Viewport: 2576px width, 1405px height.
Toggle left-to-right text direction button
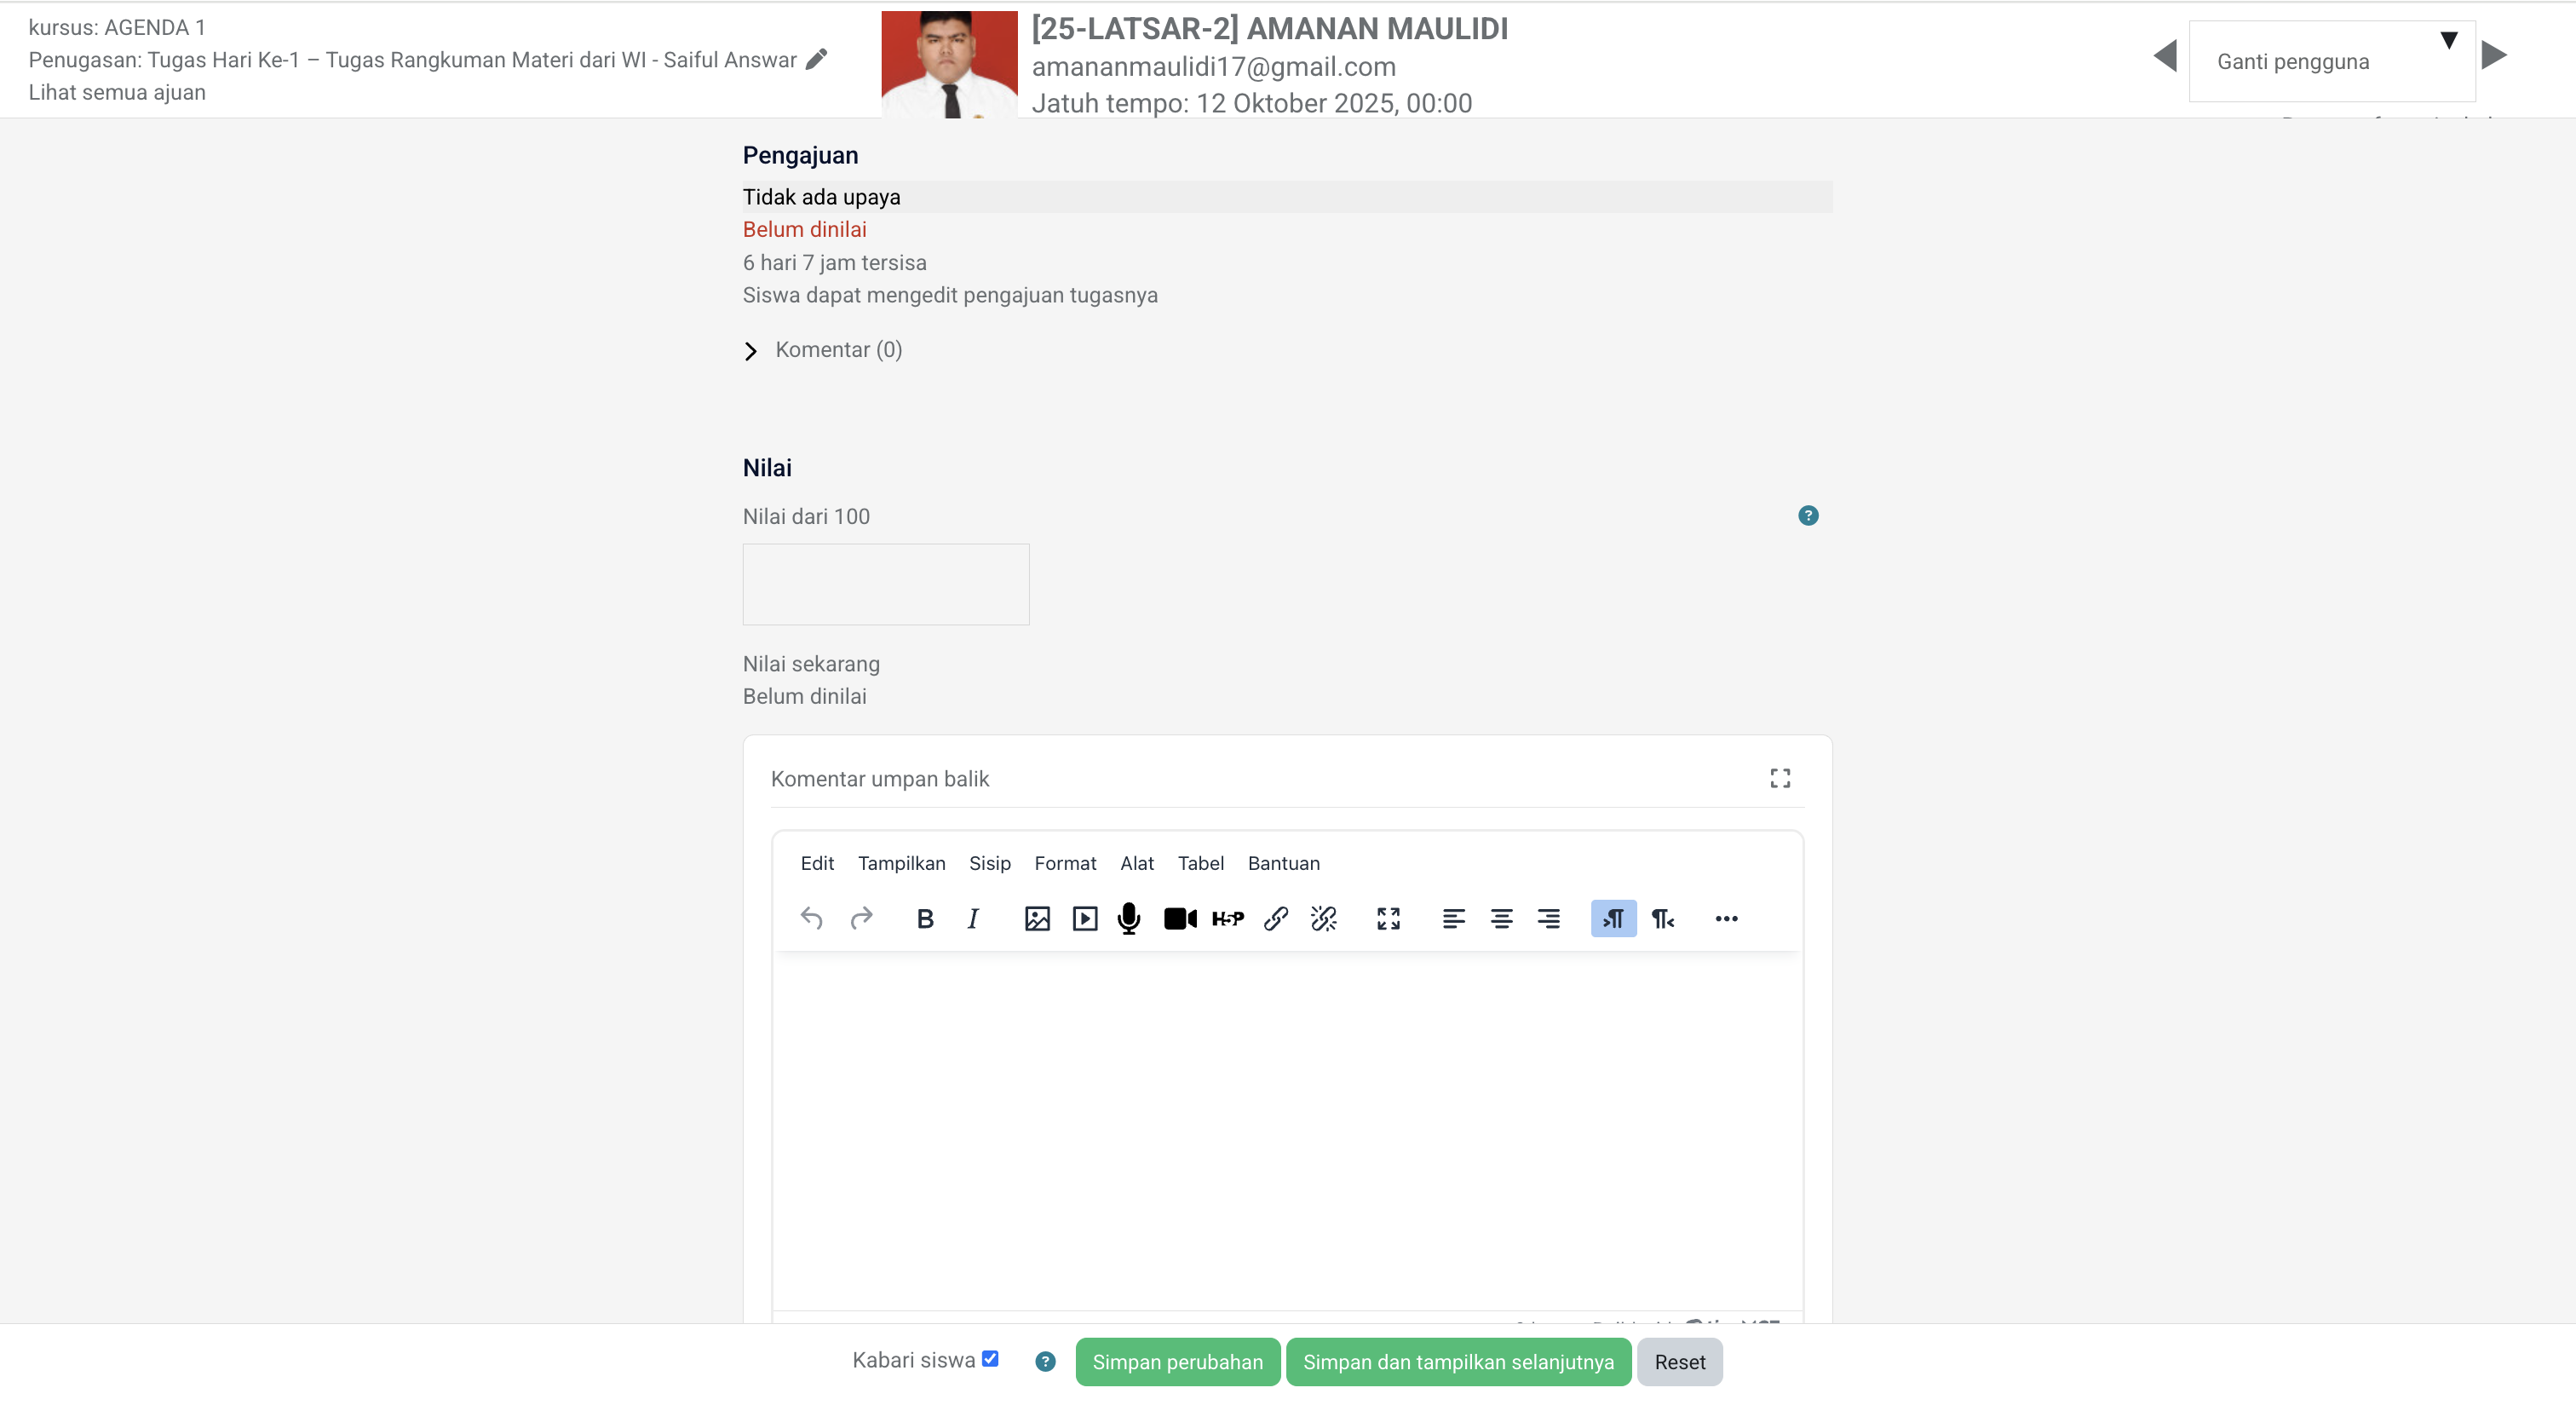tap(1613, 918)
